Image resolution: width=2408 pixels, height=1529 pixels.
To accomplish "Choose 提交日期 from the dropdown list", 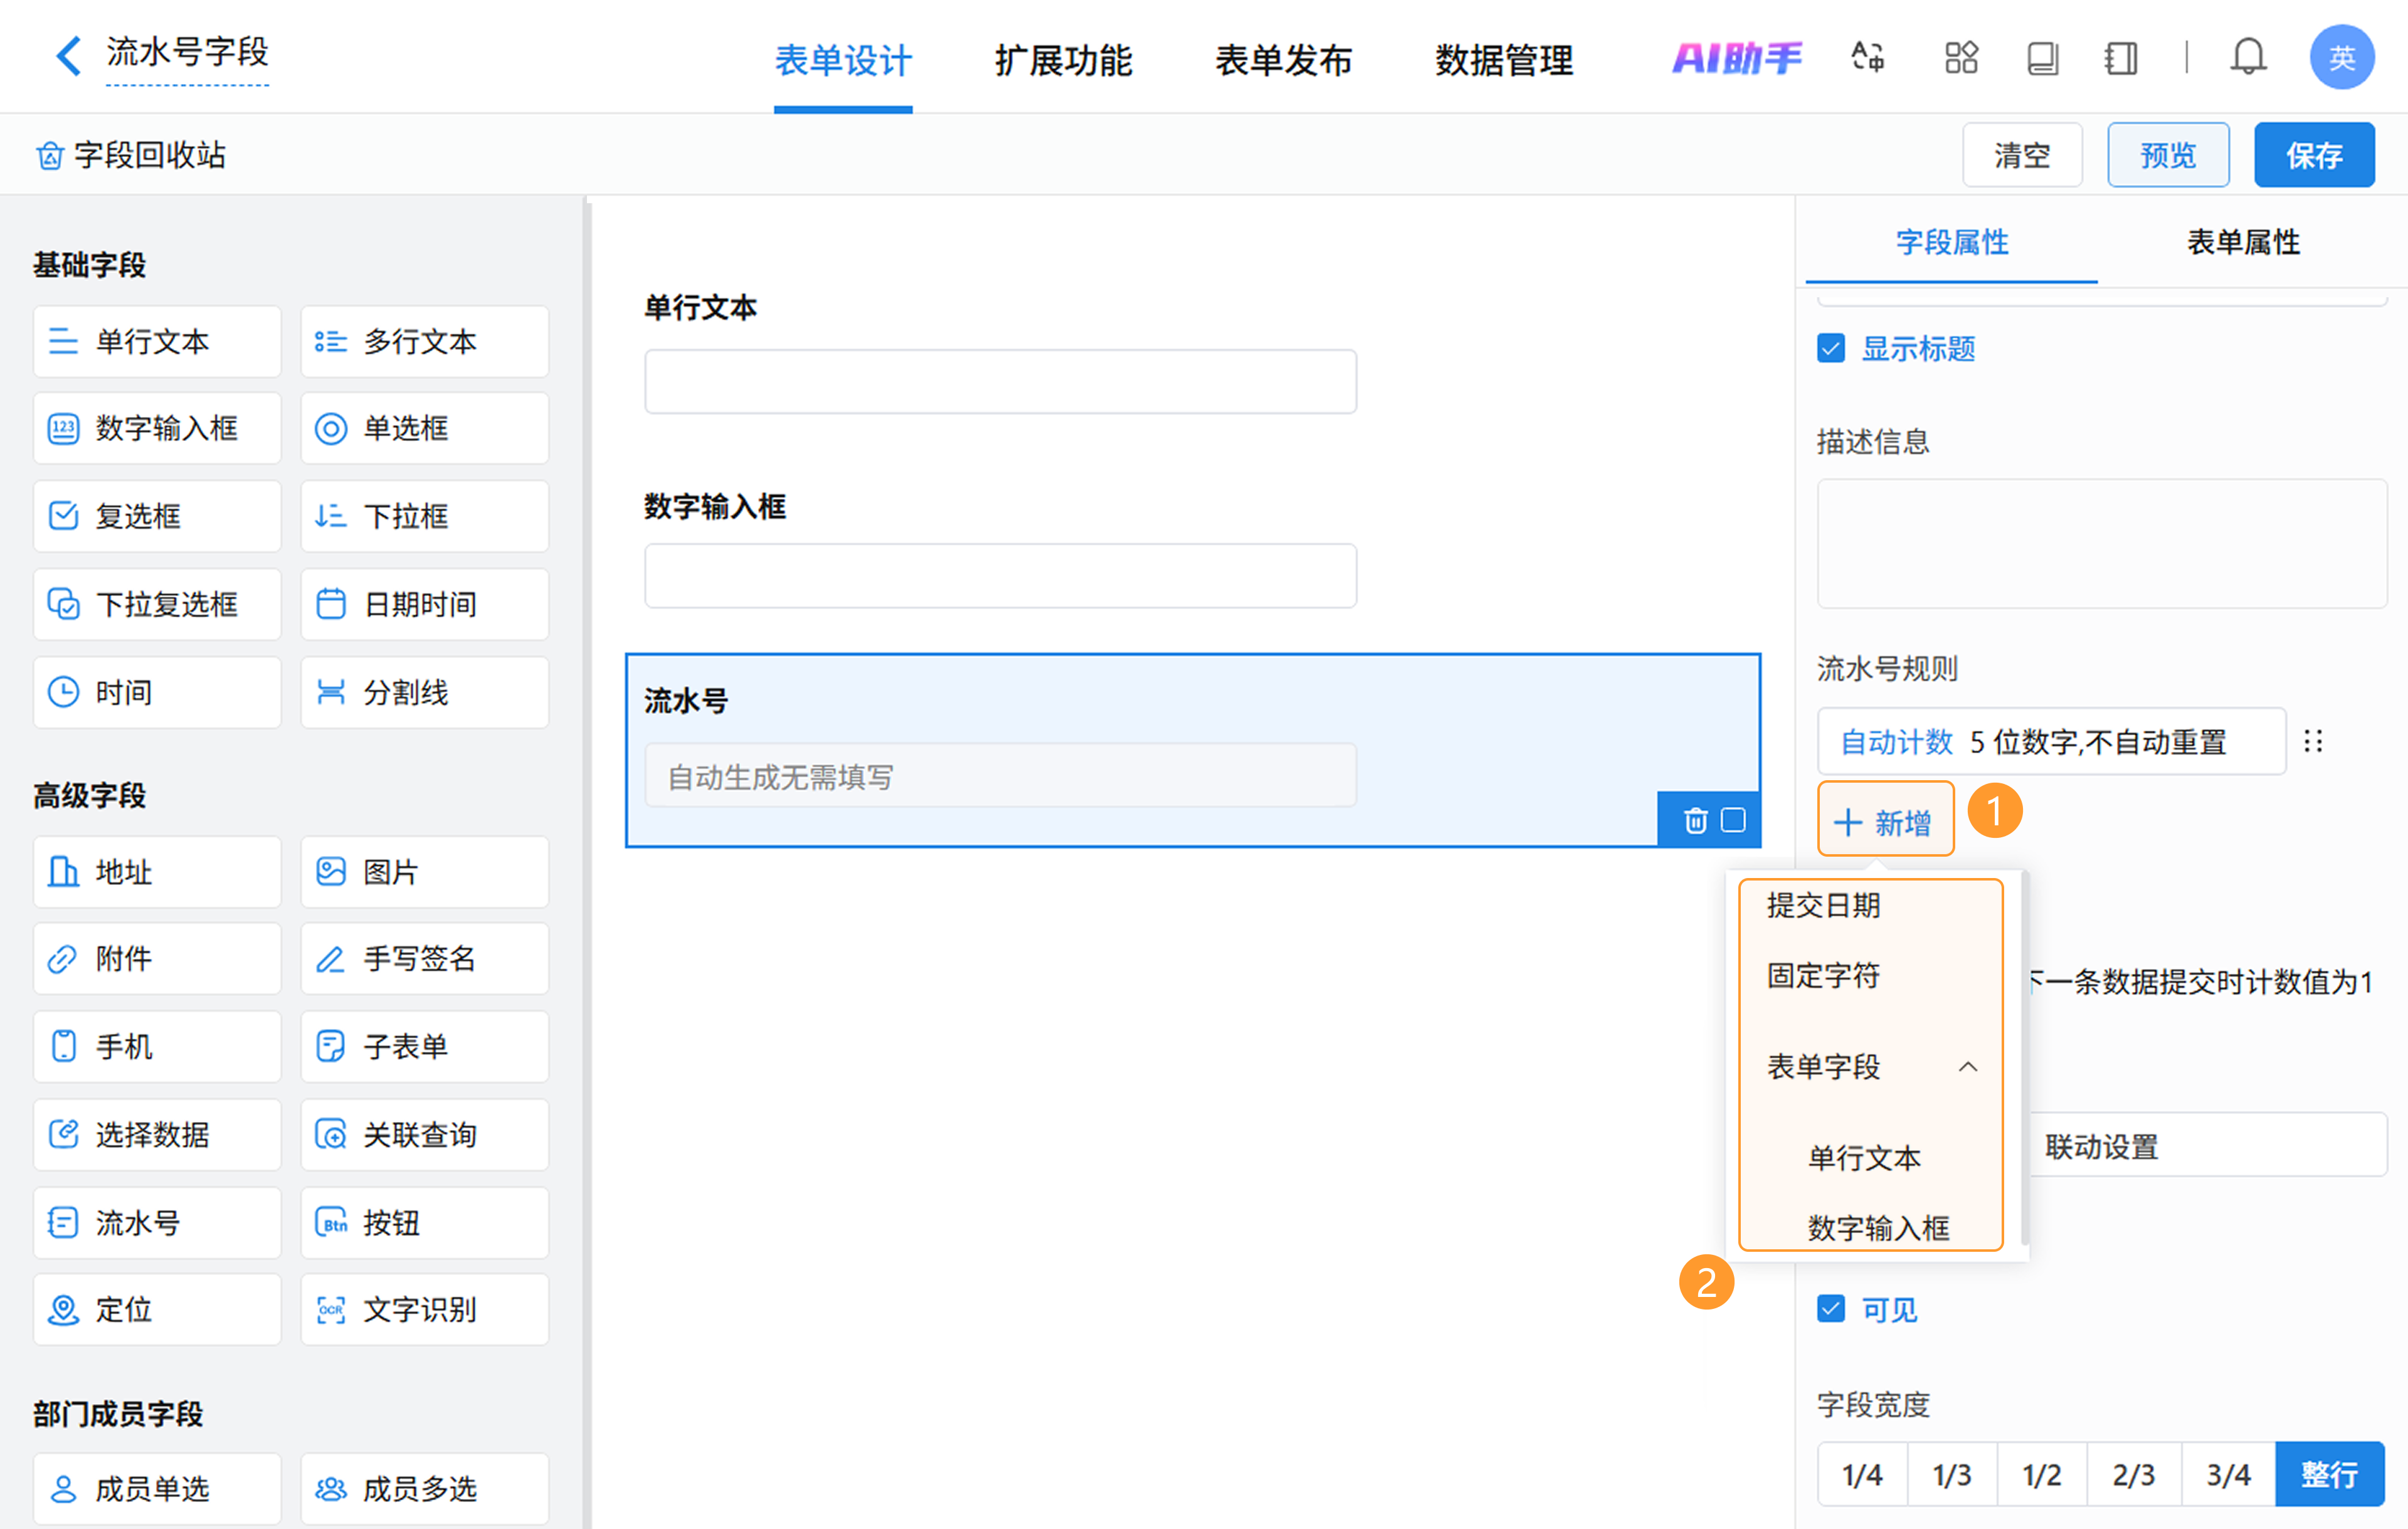I will [x=1823, y=905].
